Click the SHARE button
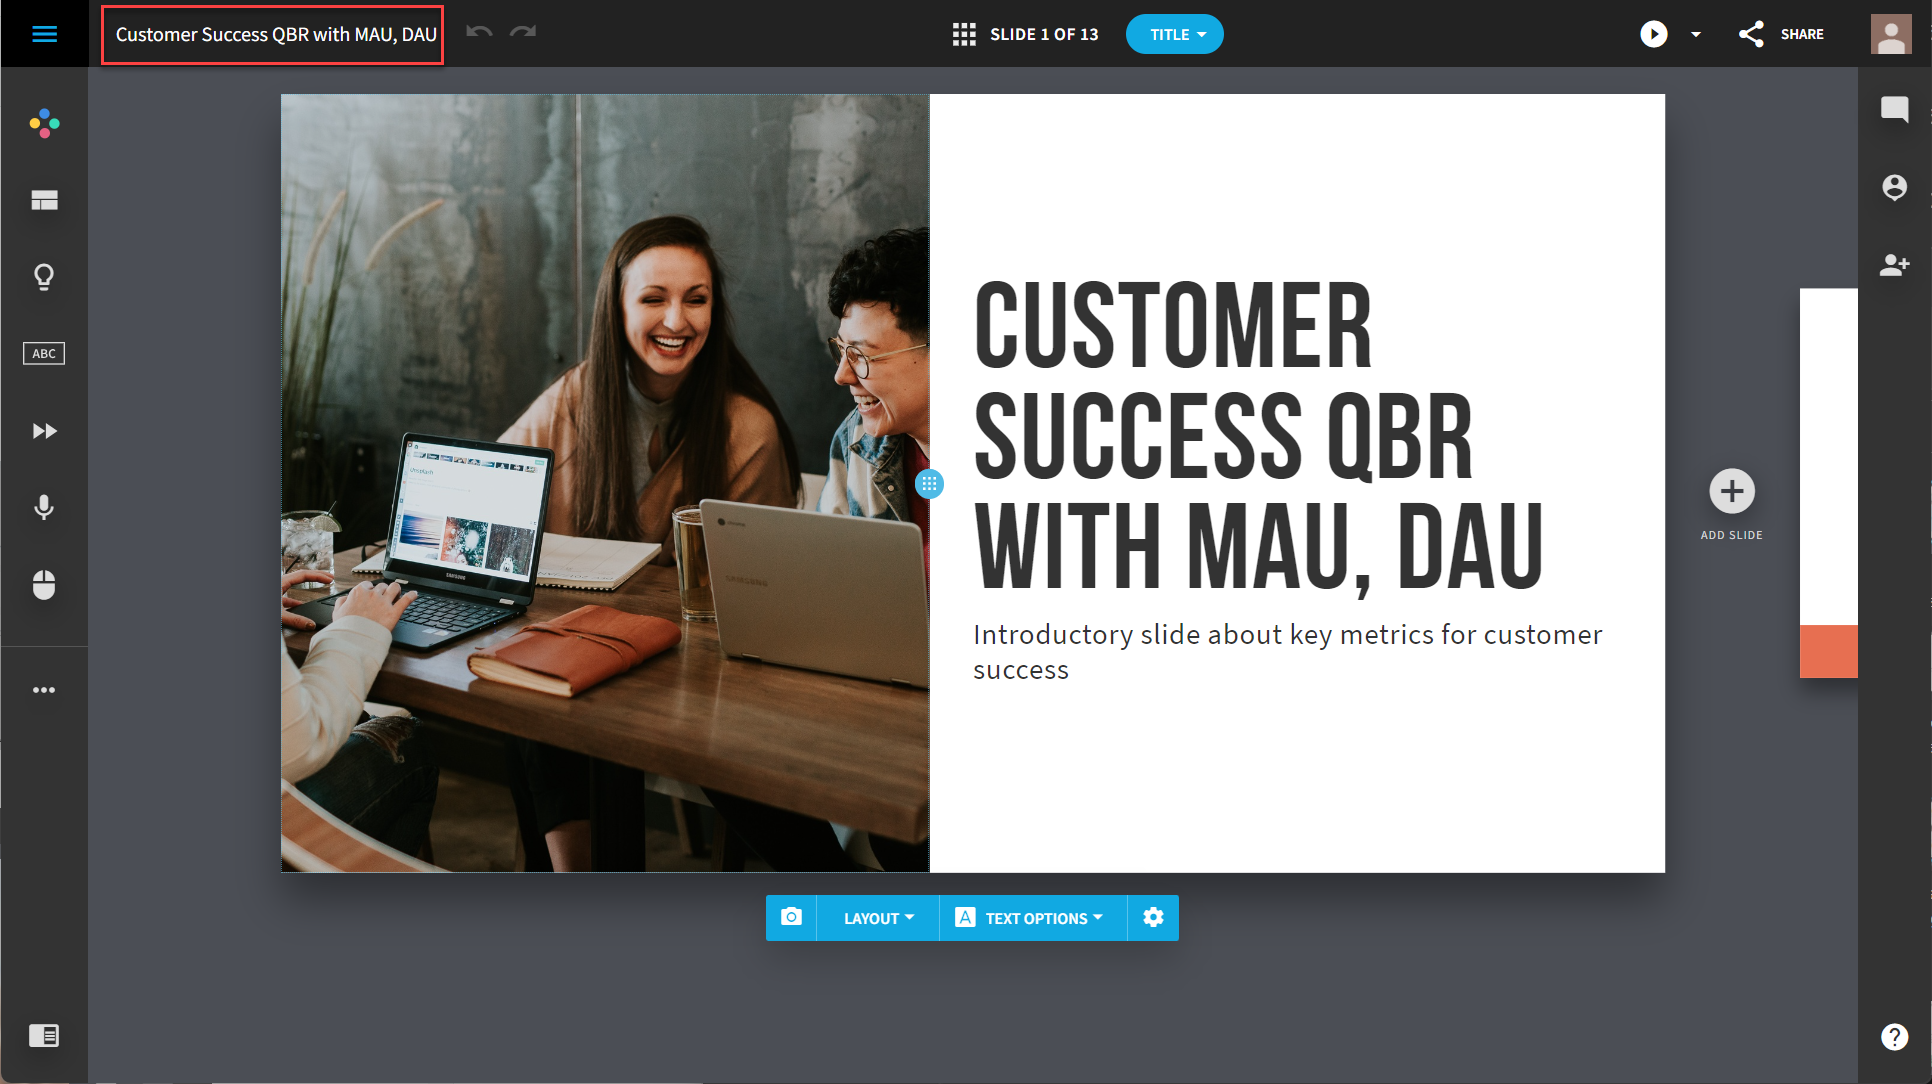The image size is (1932, 1084). pos(1781,34)
